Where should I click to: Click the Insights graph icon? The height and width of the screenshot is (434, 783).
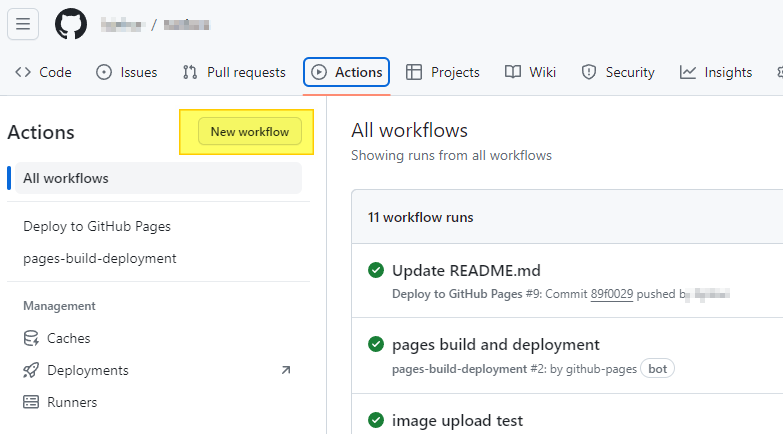(x=688, y=72)
